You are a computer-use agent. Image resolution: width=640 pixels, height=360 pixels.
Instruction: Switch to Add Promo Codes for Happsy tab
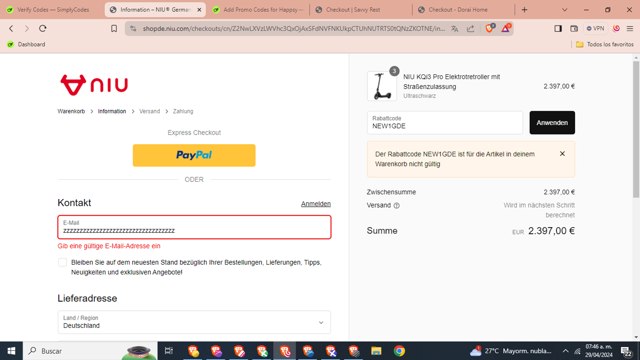258,10
